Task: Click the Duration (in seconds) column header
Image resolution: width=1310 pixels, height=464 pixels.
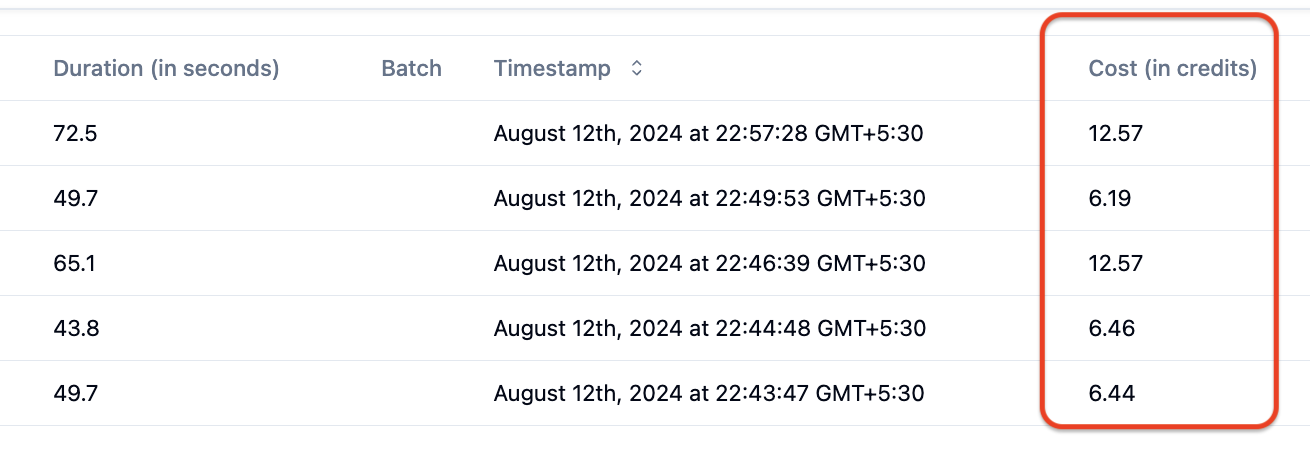Action: click(166, 69)
